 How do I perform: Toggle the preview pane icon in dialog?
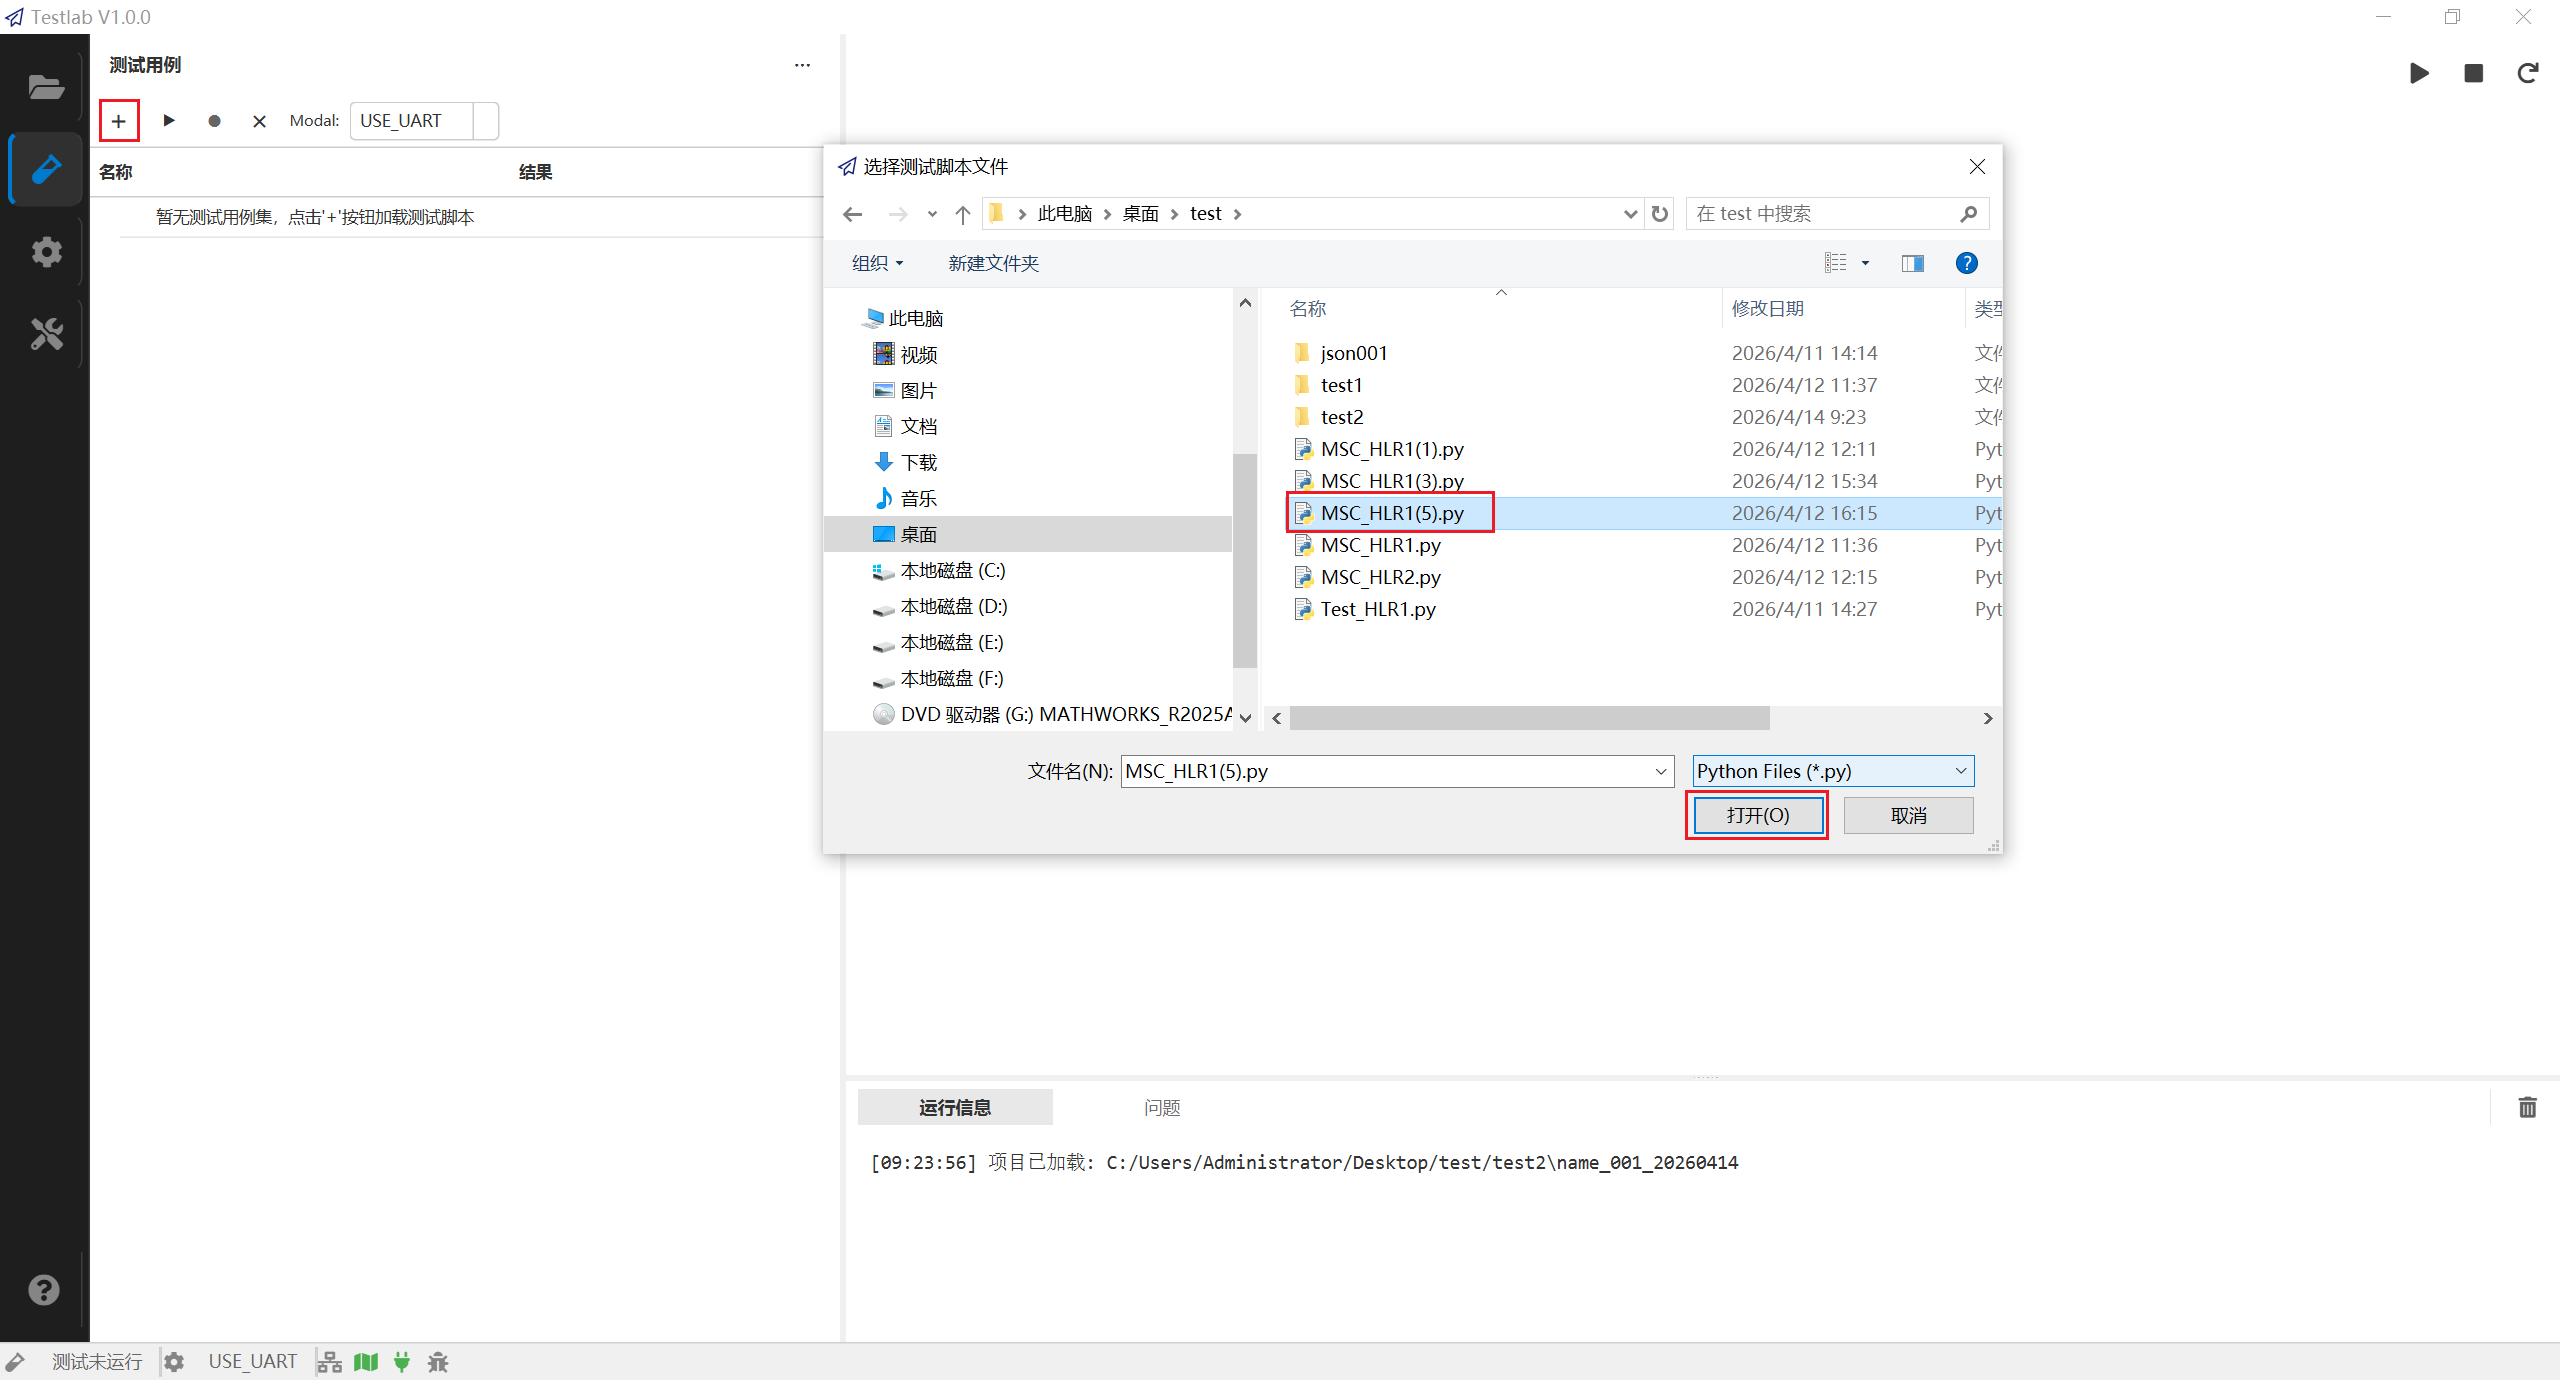(x=1912, y=263)
